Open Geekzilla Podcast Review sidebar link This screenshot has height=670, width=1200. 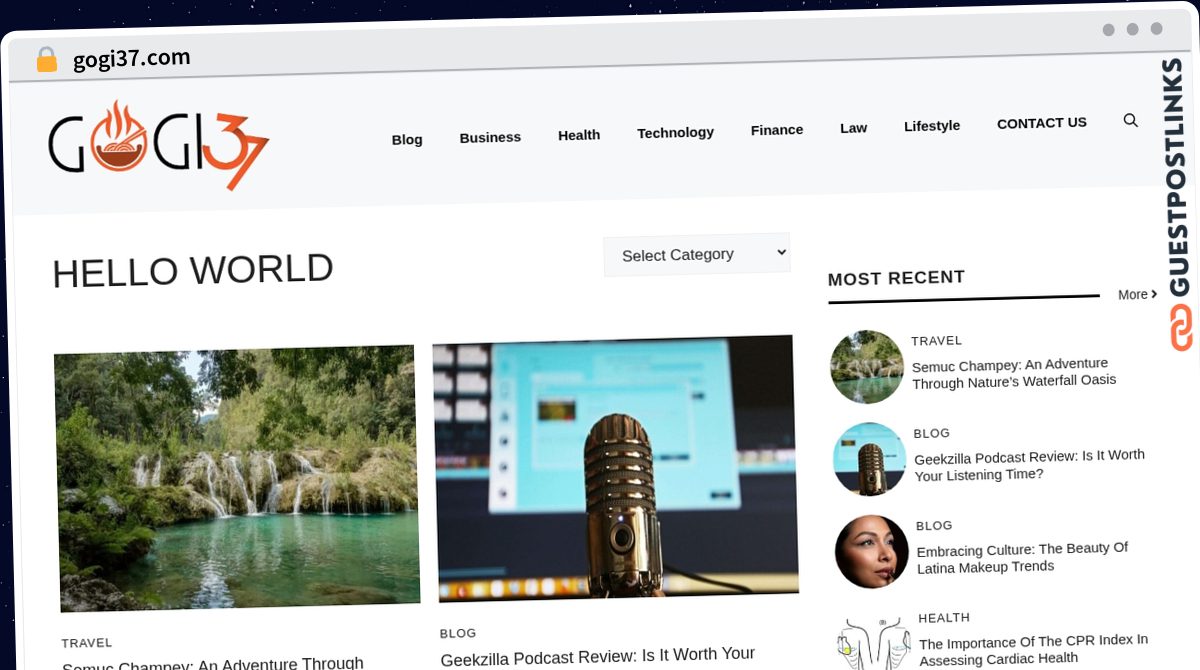pos(1030,464)
